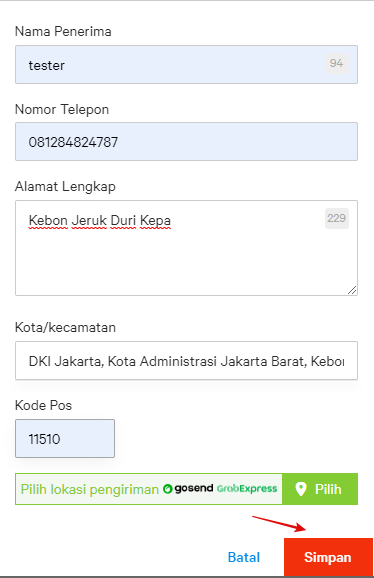
Task: Focus the Nomor Telepon input field
Action: pos(186,142)
